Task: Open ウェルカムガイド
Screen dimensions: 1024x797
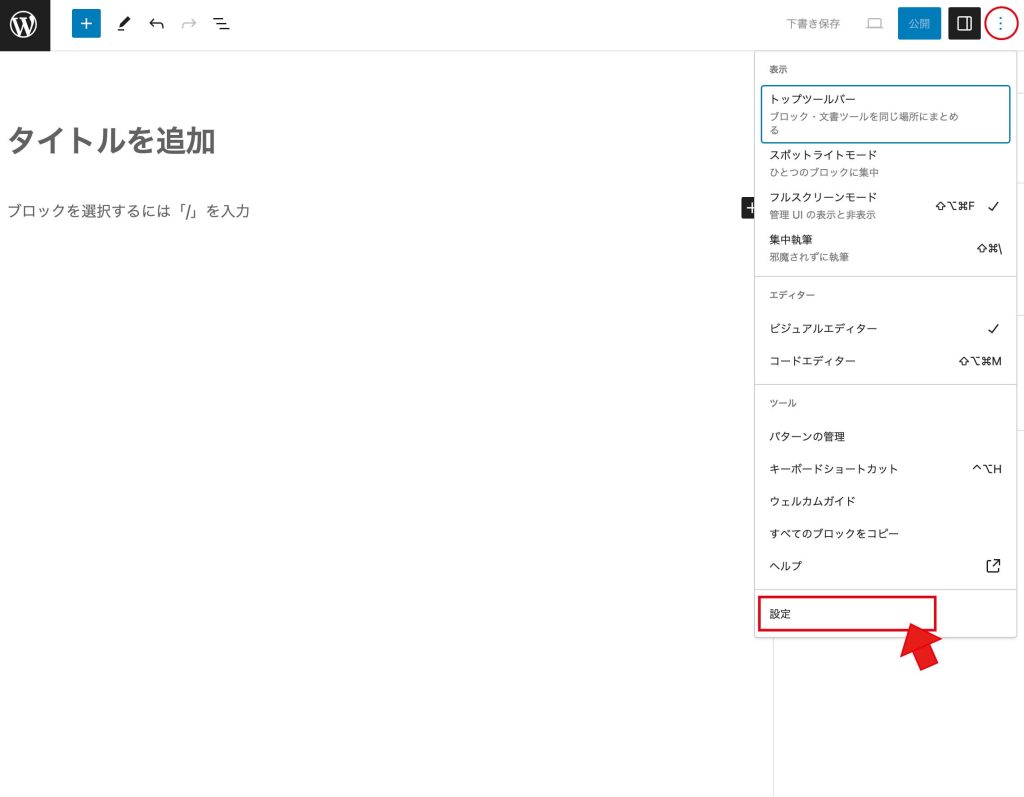Action: (885, 501)
